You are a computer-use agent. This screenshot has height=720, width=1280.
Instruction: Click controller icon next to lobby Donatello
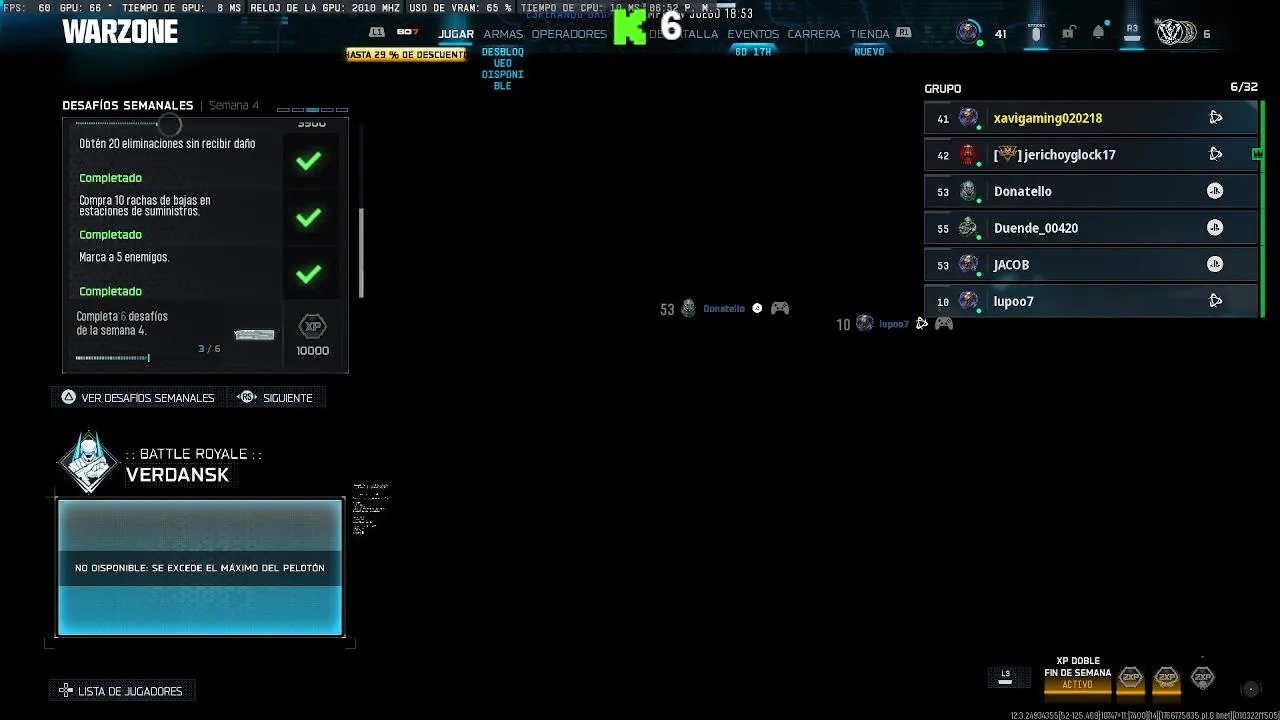[780, 309]
